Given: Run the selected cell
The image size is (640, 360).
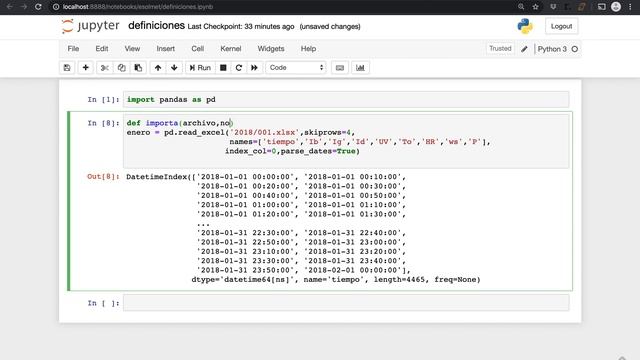Looking at the screenshot, I should click(x=200, y=68).
